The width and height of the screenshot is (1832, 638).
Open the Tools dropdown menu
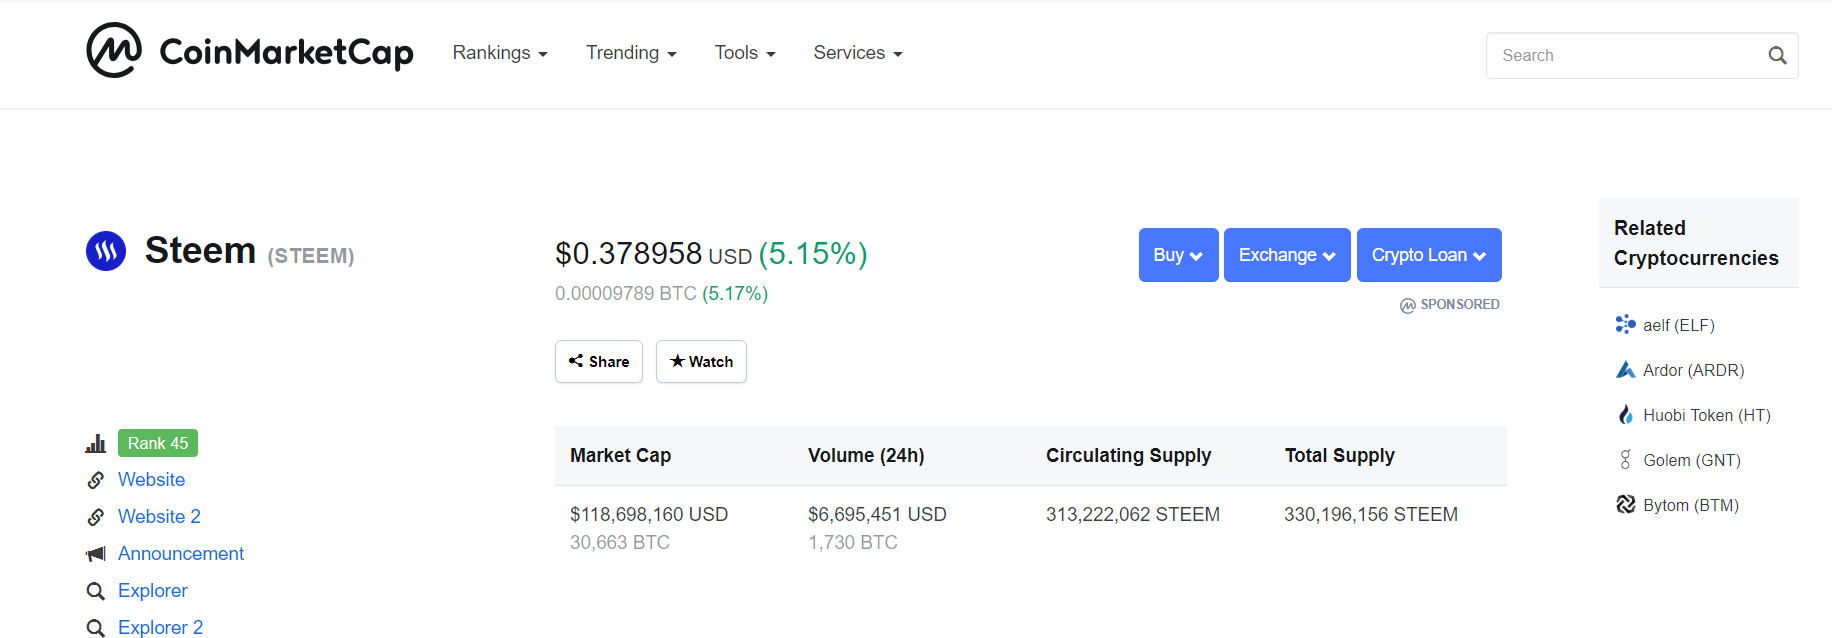tap(745, 53)
